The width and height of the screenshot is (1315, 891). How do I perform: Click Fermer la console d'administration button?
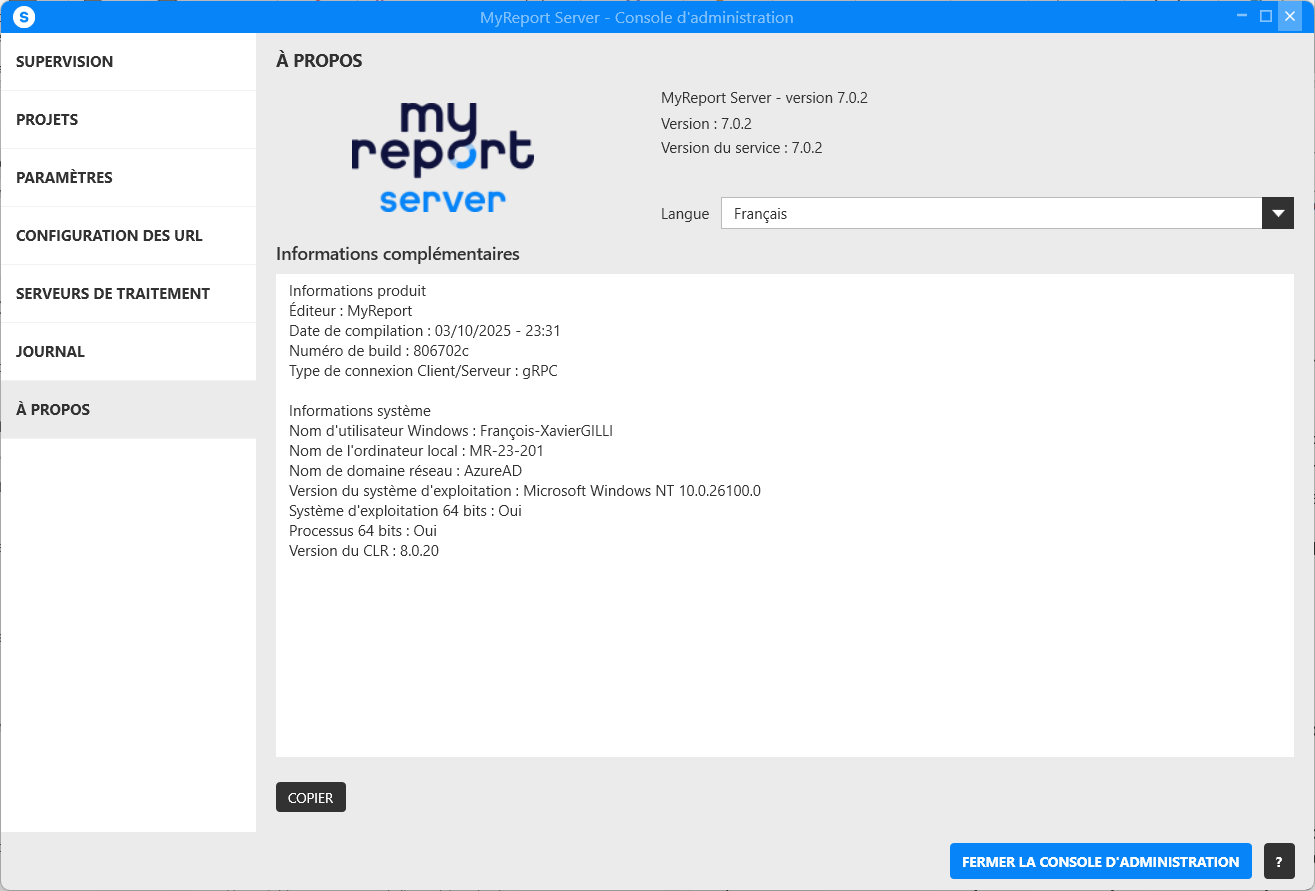click(1100, 861)
